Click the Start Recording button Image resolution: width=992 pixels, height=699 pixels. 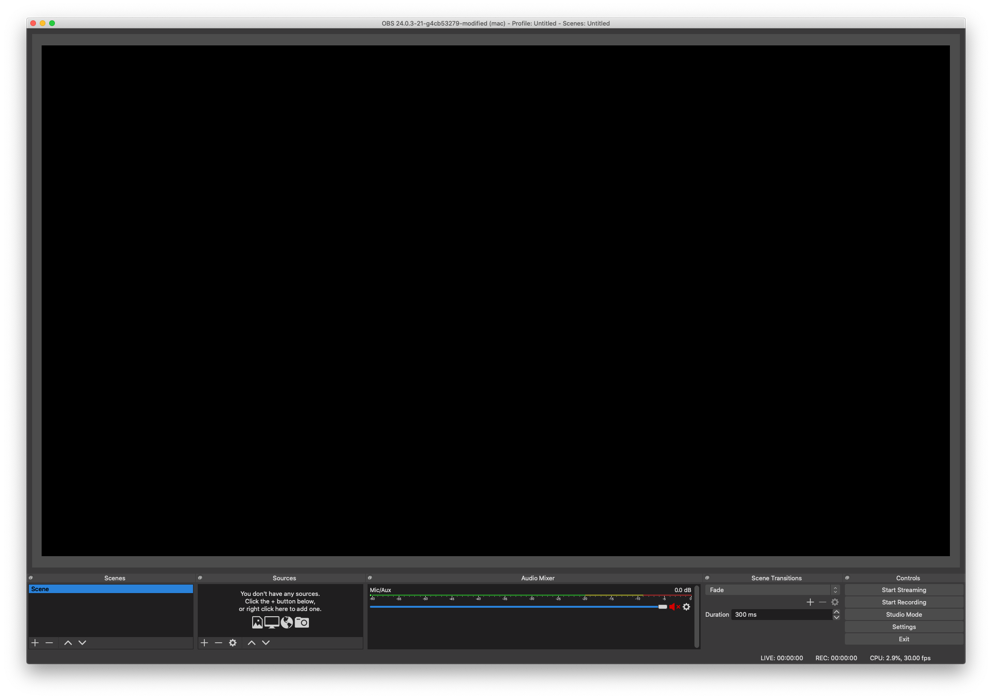[x=903, y=602]
